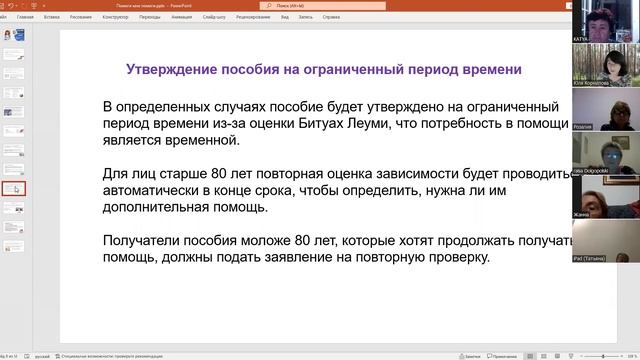
Task: Select Жанна participant video tile
Action: coord(606,197)
